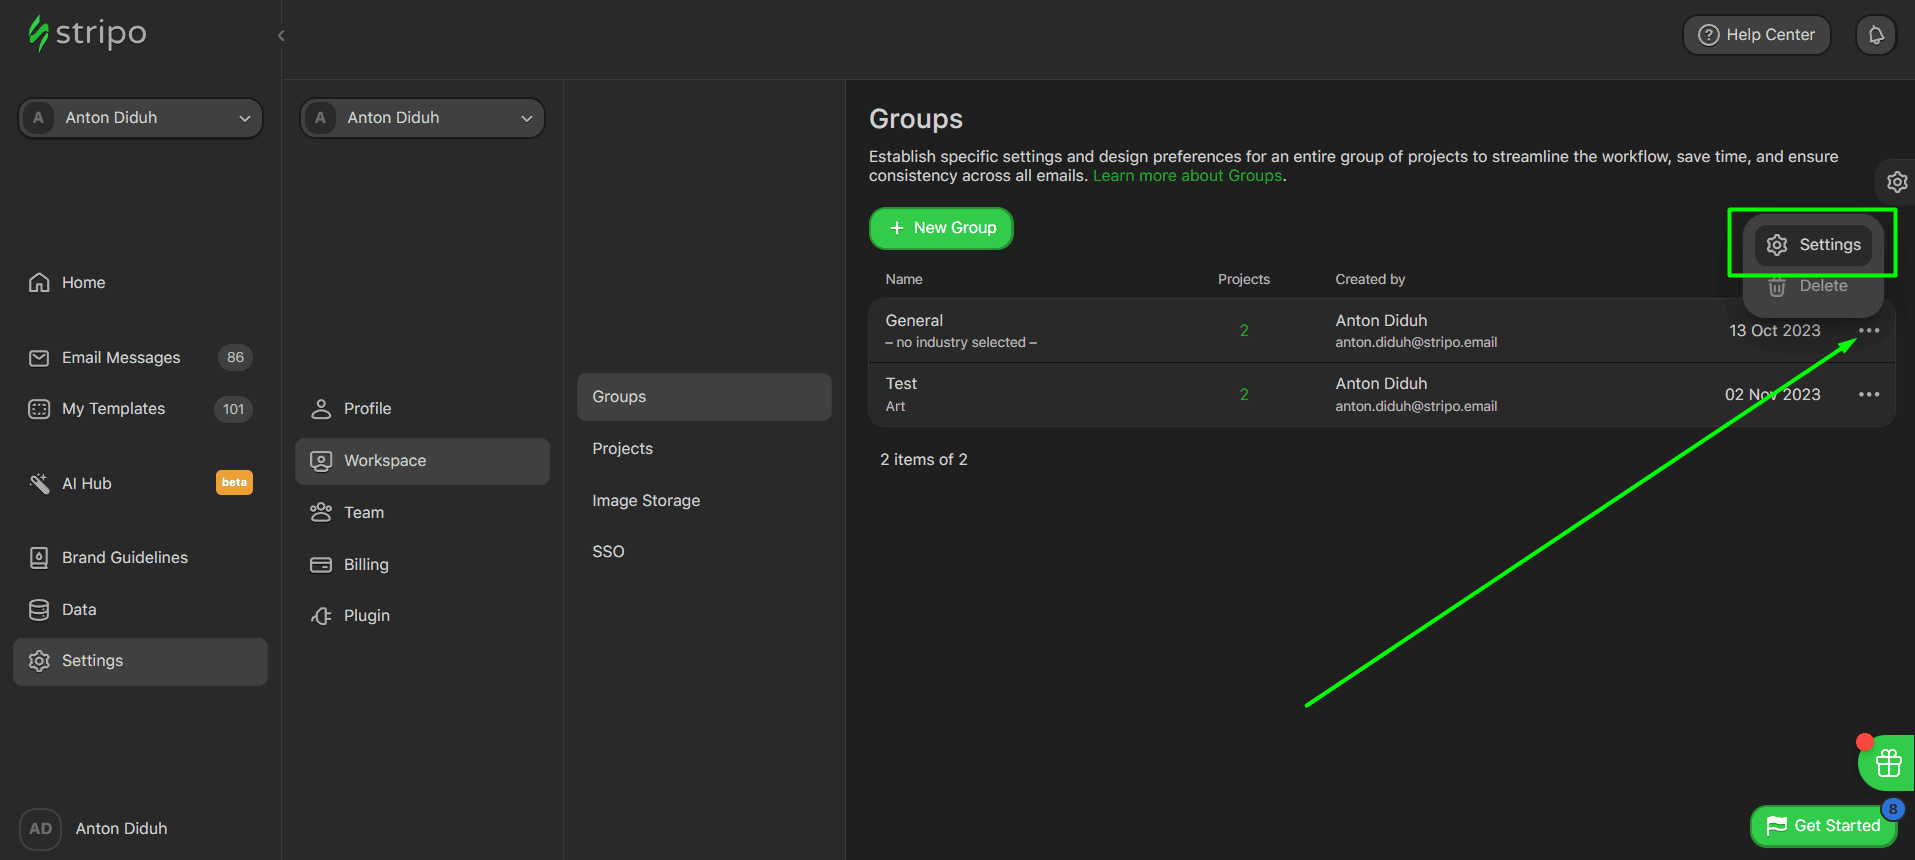The height and width of the screenshot is (860, 1915).
Task: Open three-dot menu for Test group
Action: click(1868, 395)
